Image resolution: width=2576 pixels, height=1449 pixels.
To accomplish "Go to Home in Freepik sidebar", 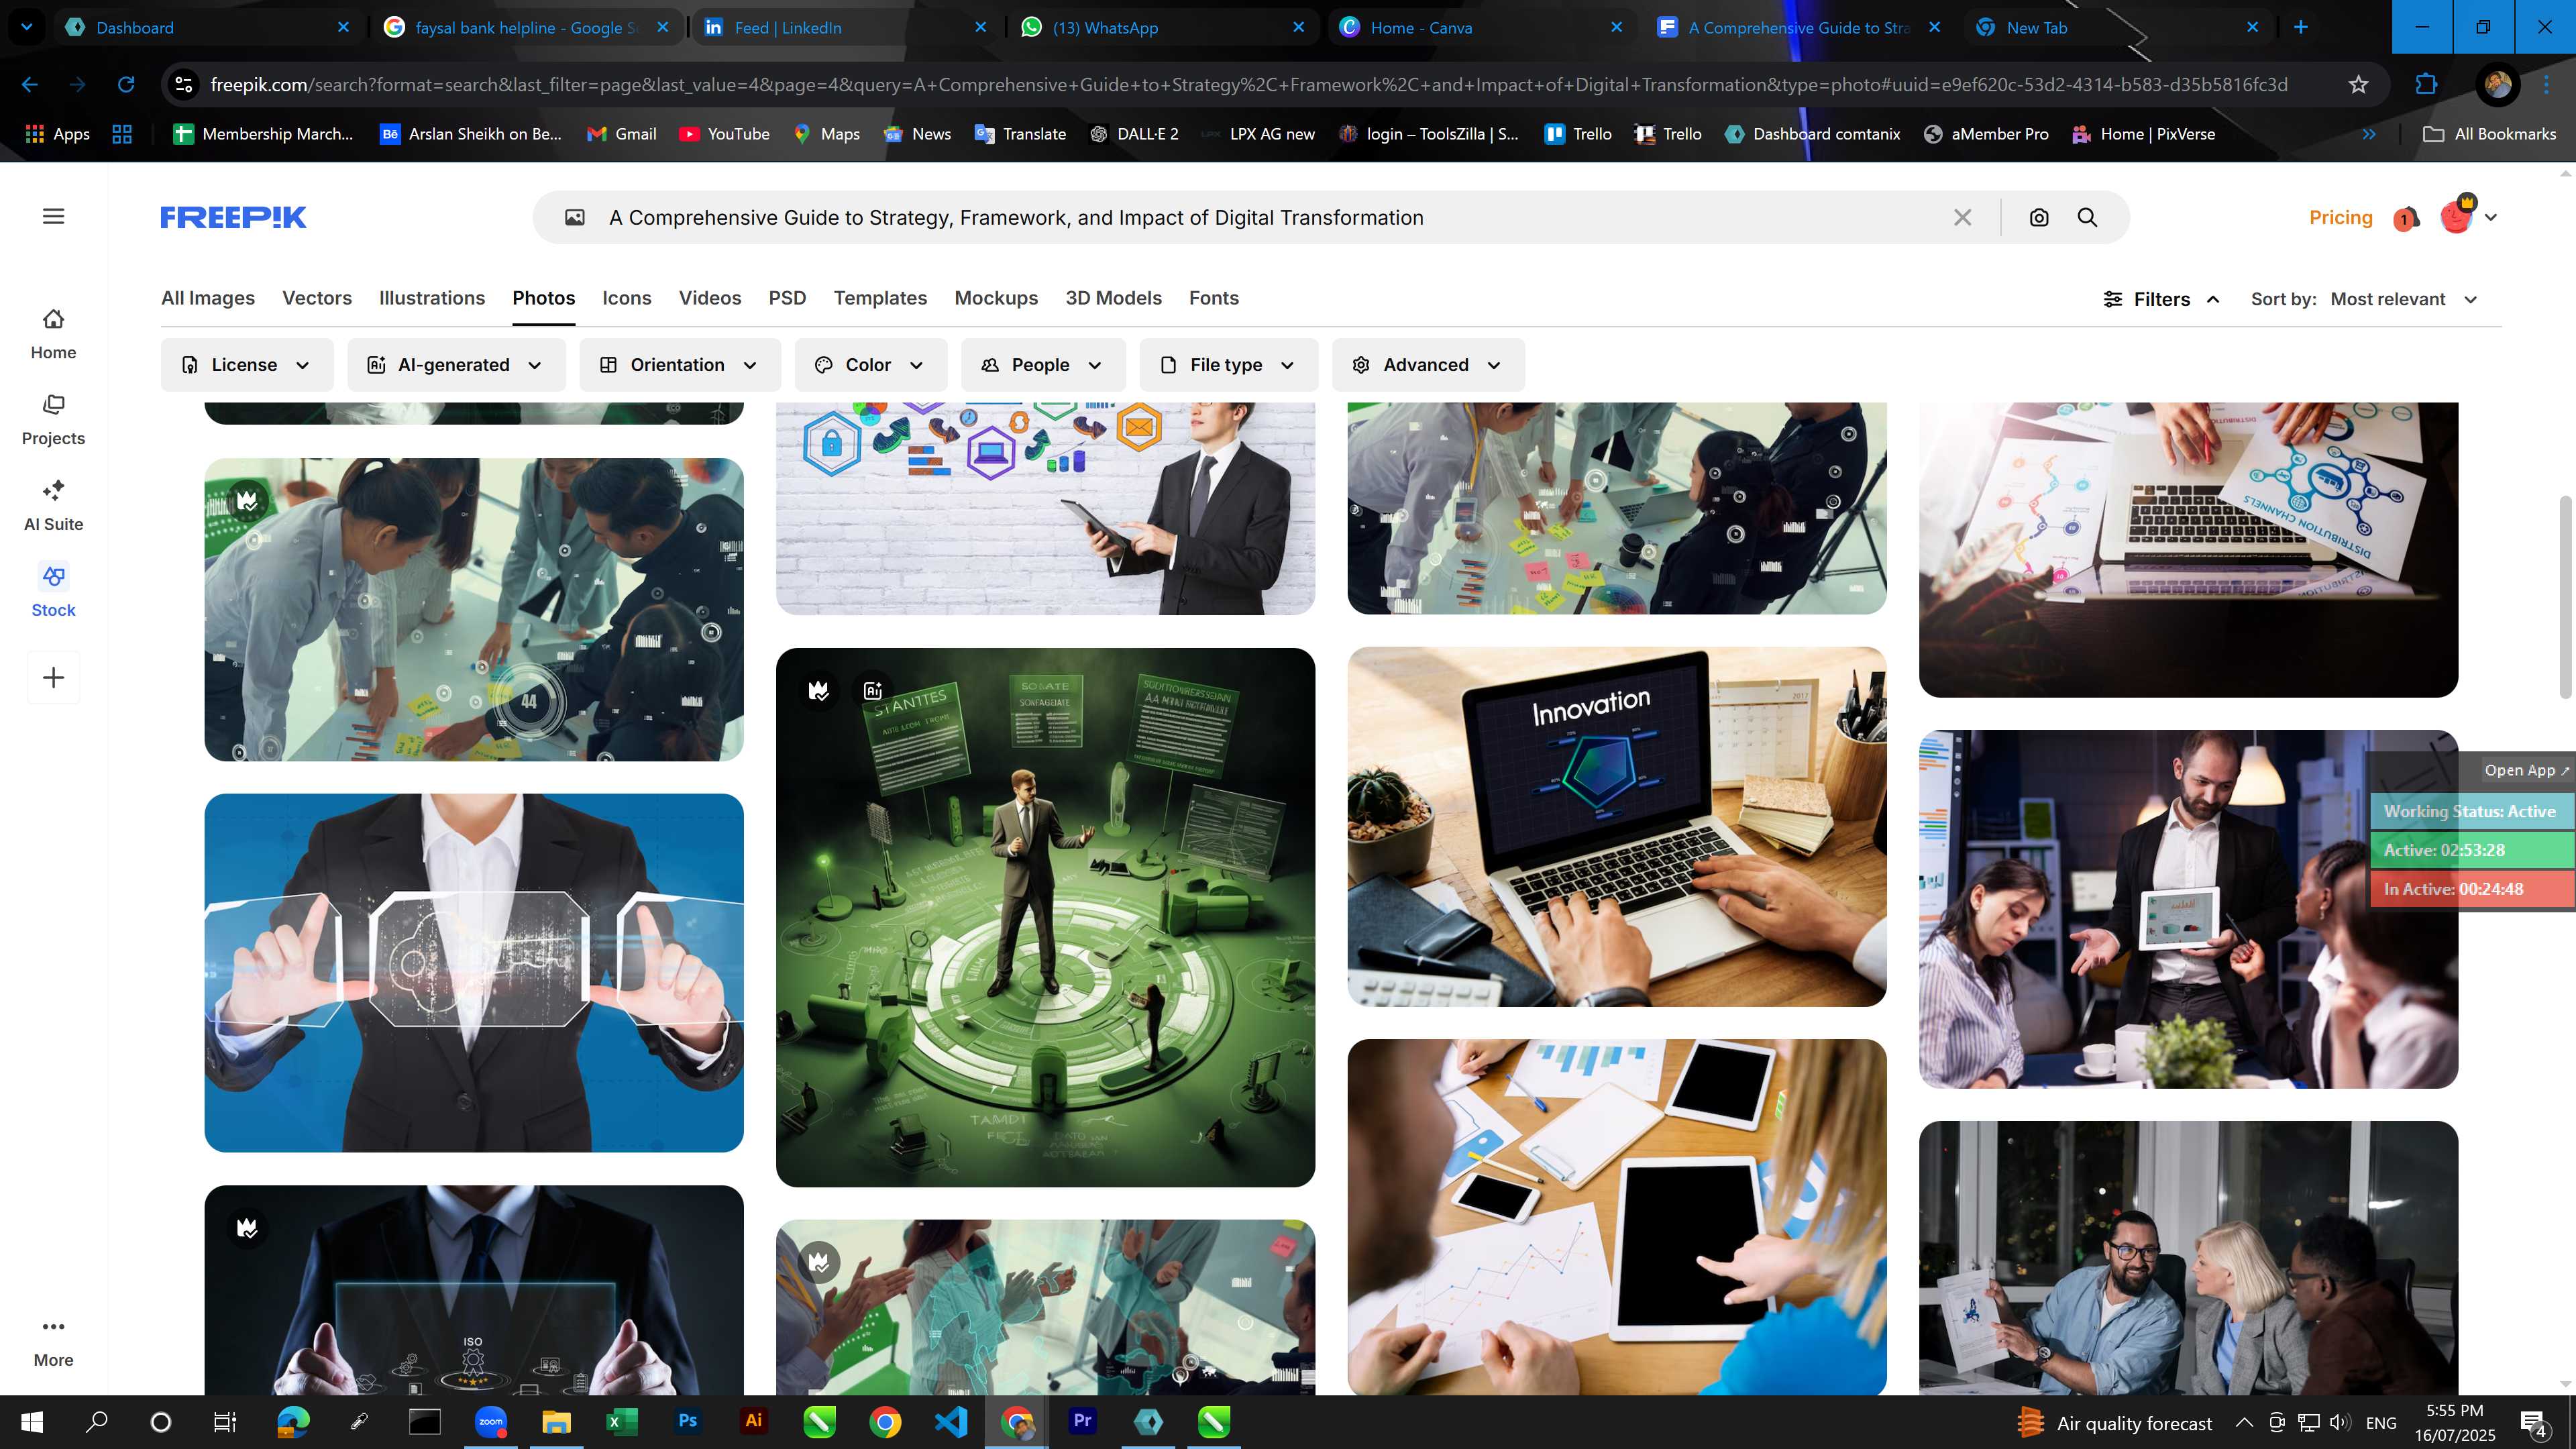I will point(53,334).
